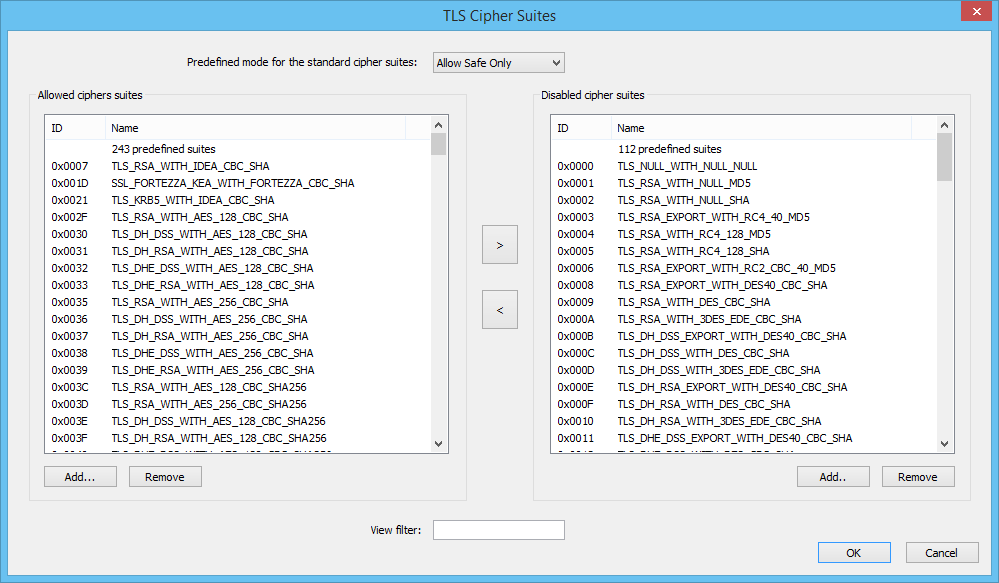Viewport: 999px width, 583px height.
Task: Select TLS_RSA_WITH_DES_CBC_SHA row
Action: click(744, 302)
